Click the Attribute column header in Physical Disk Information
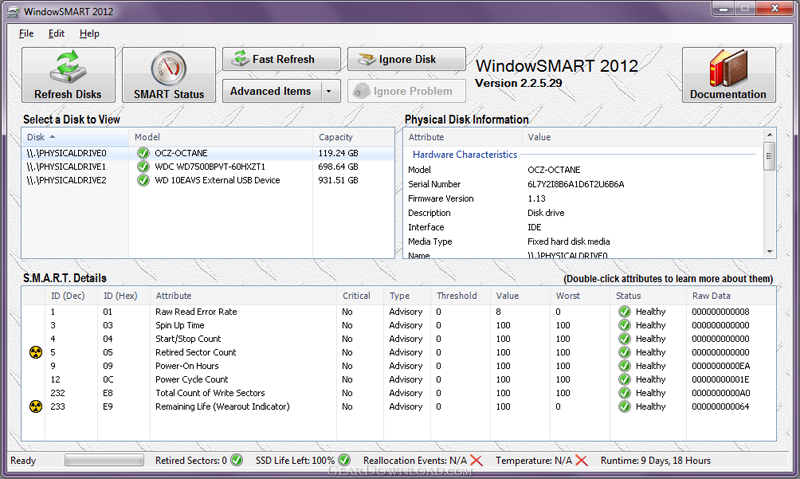 tap(463, 137)
